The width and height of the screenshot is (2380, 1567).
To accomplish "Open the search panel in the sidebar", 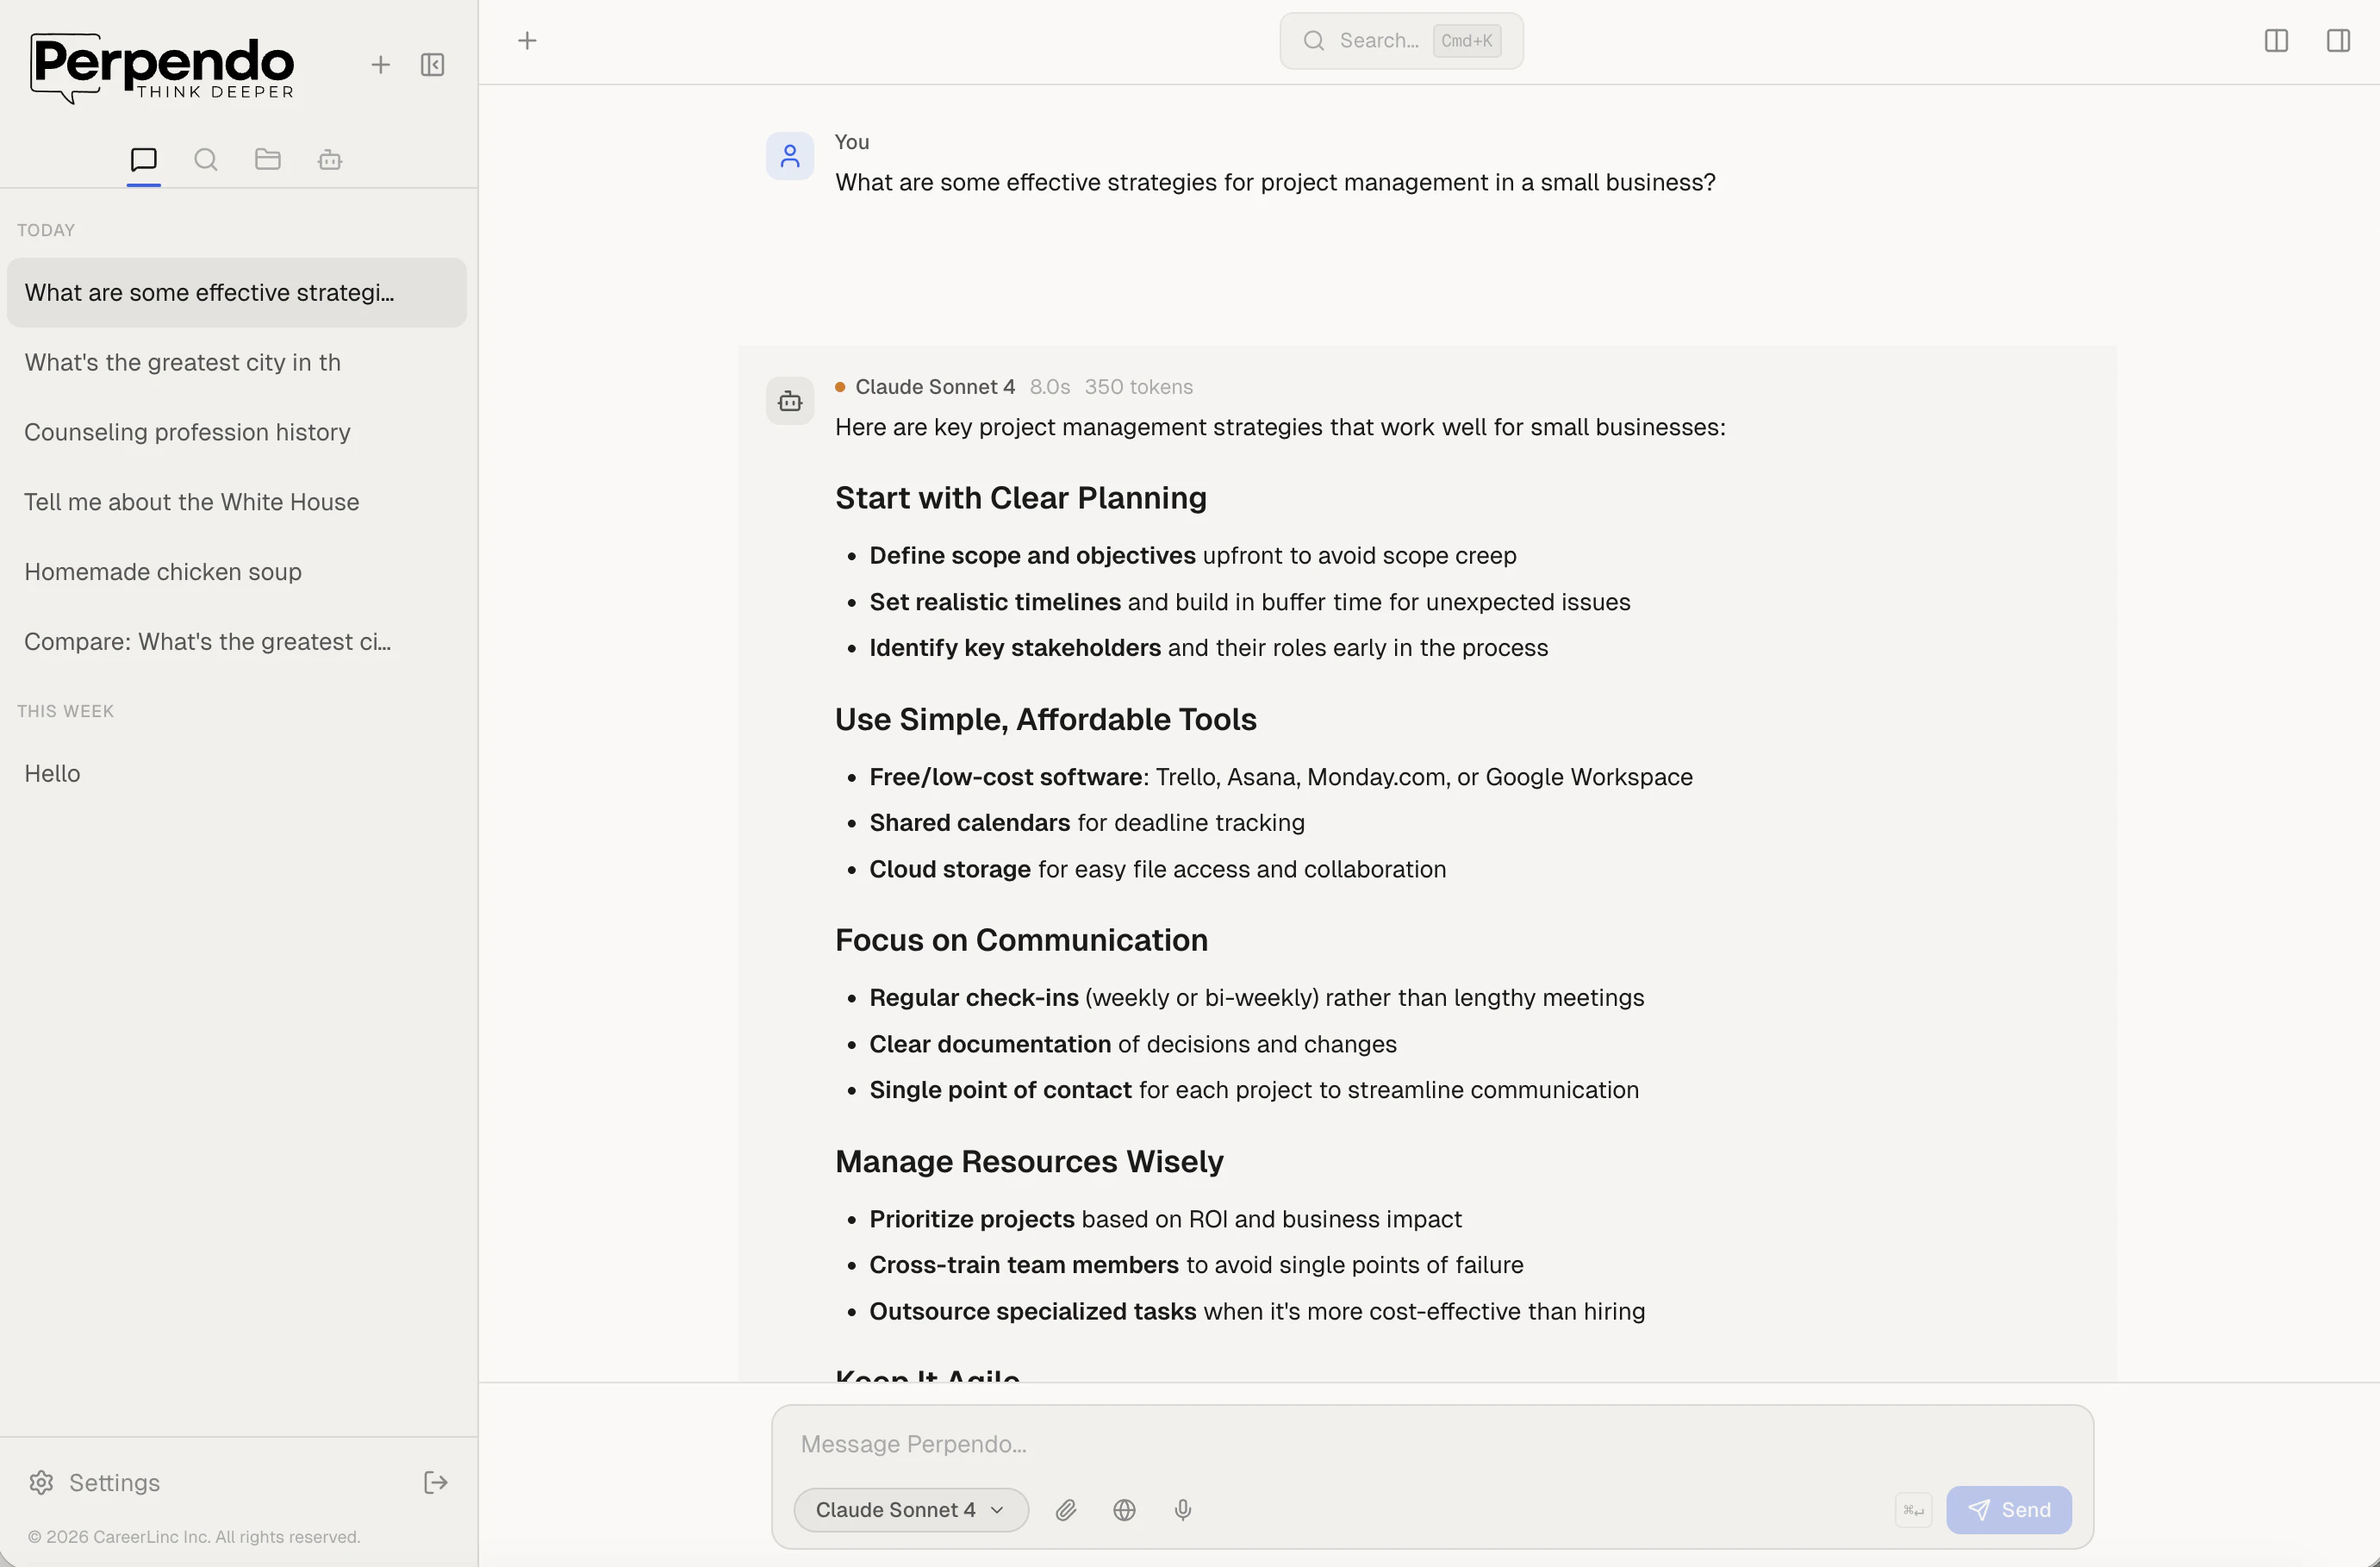I will pos(206,159).
